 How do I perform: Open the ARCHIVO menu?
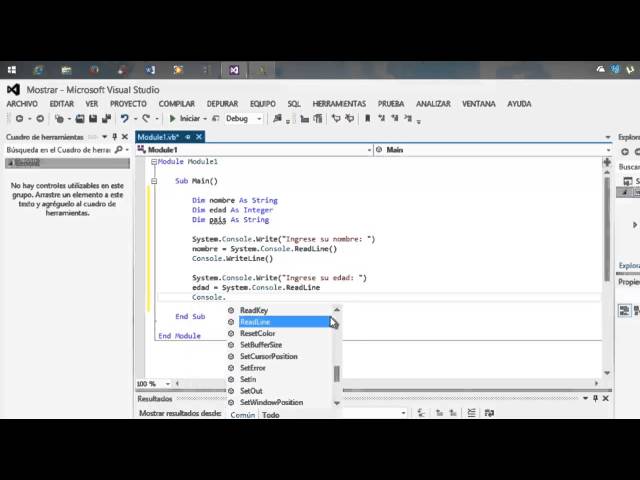[x=22, y=104]
